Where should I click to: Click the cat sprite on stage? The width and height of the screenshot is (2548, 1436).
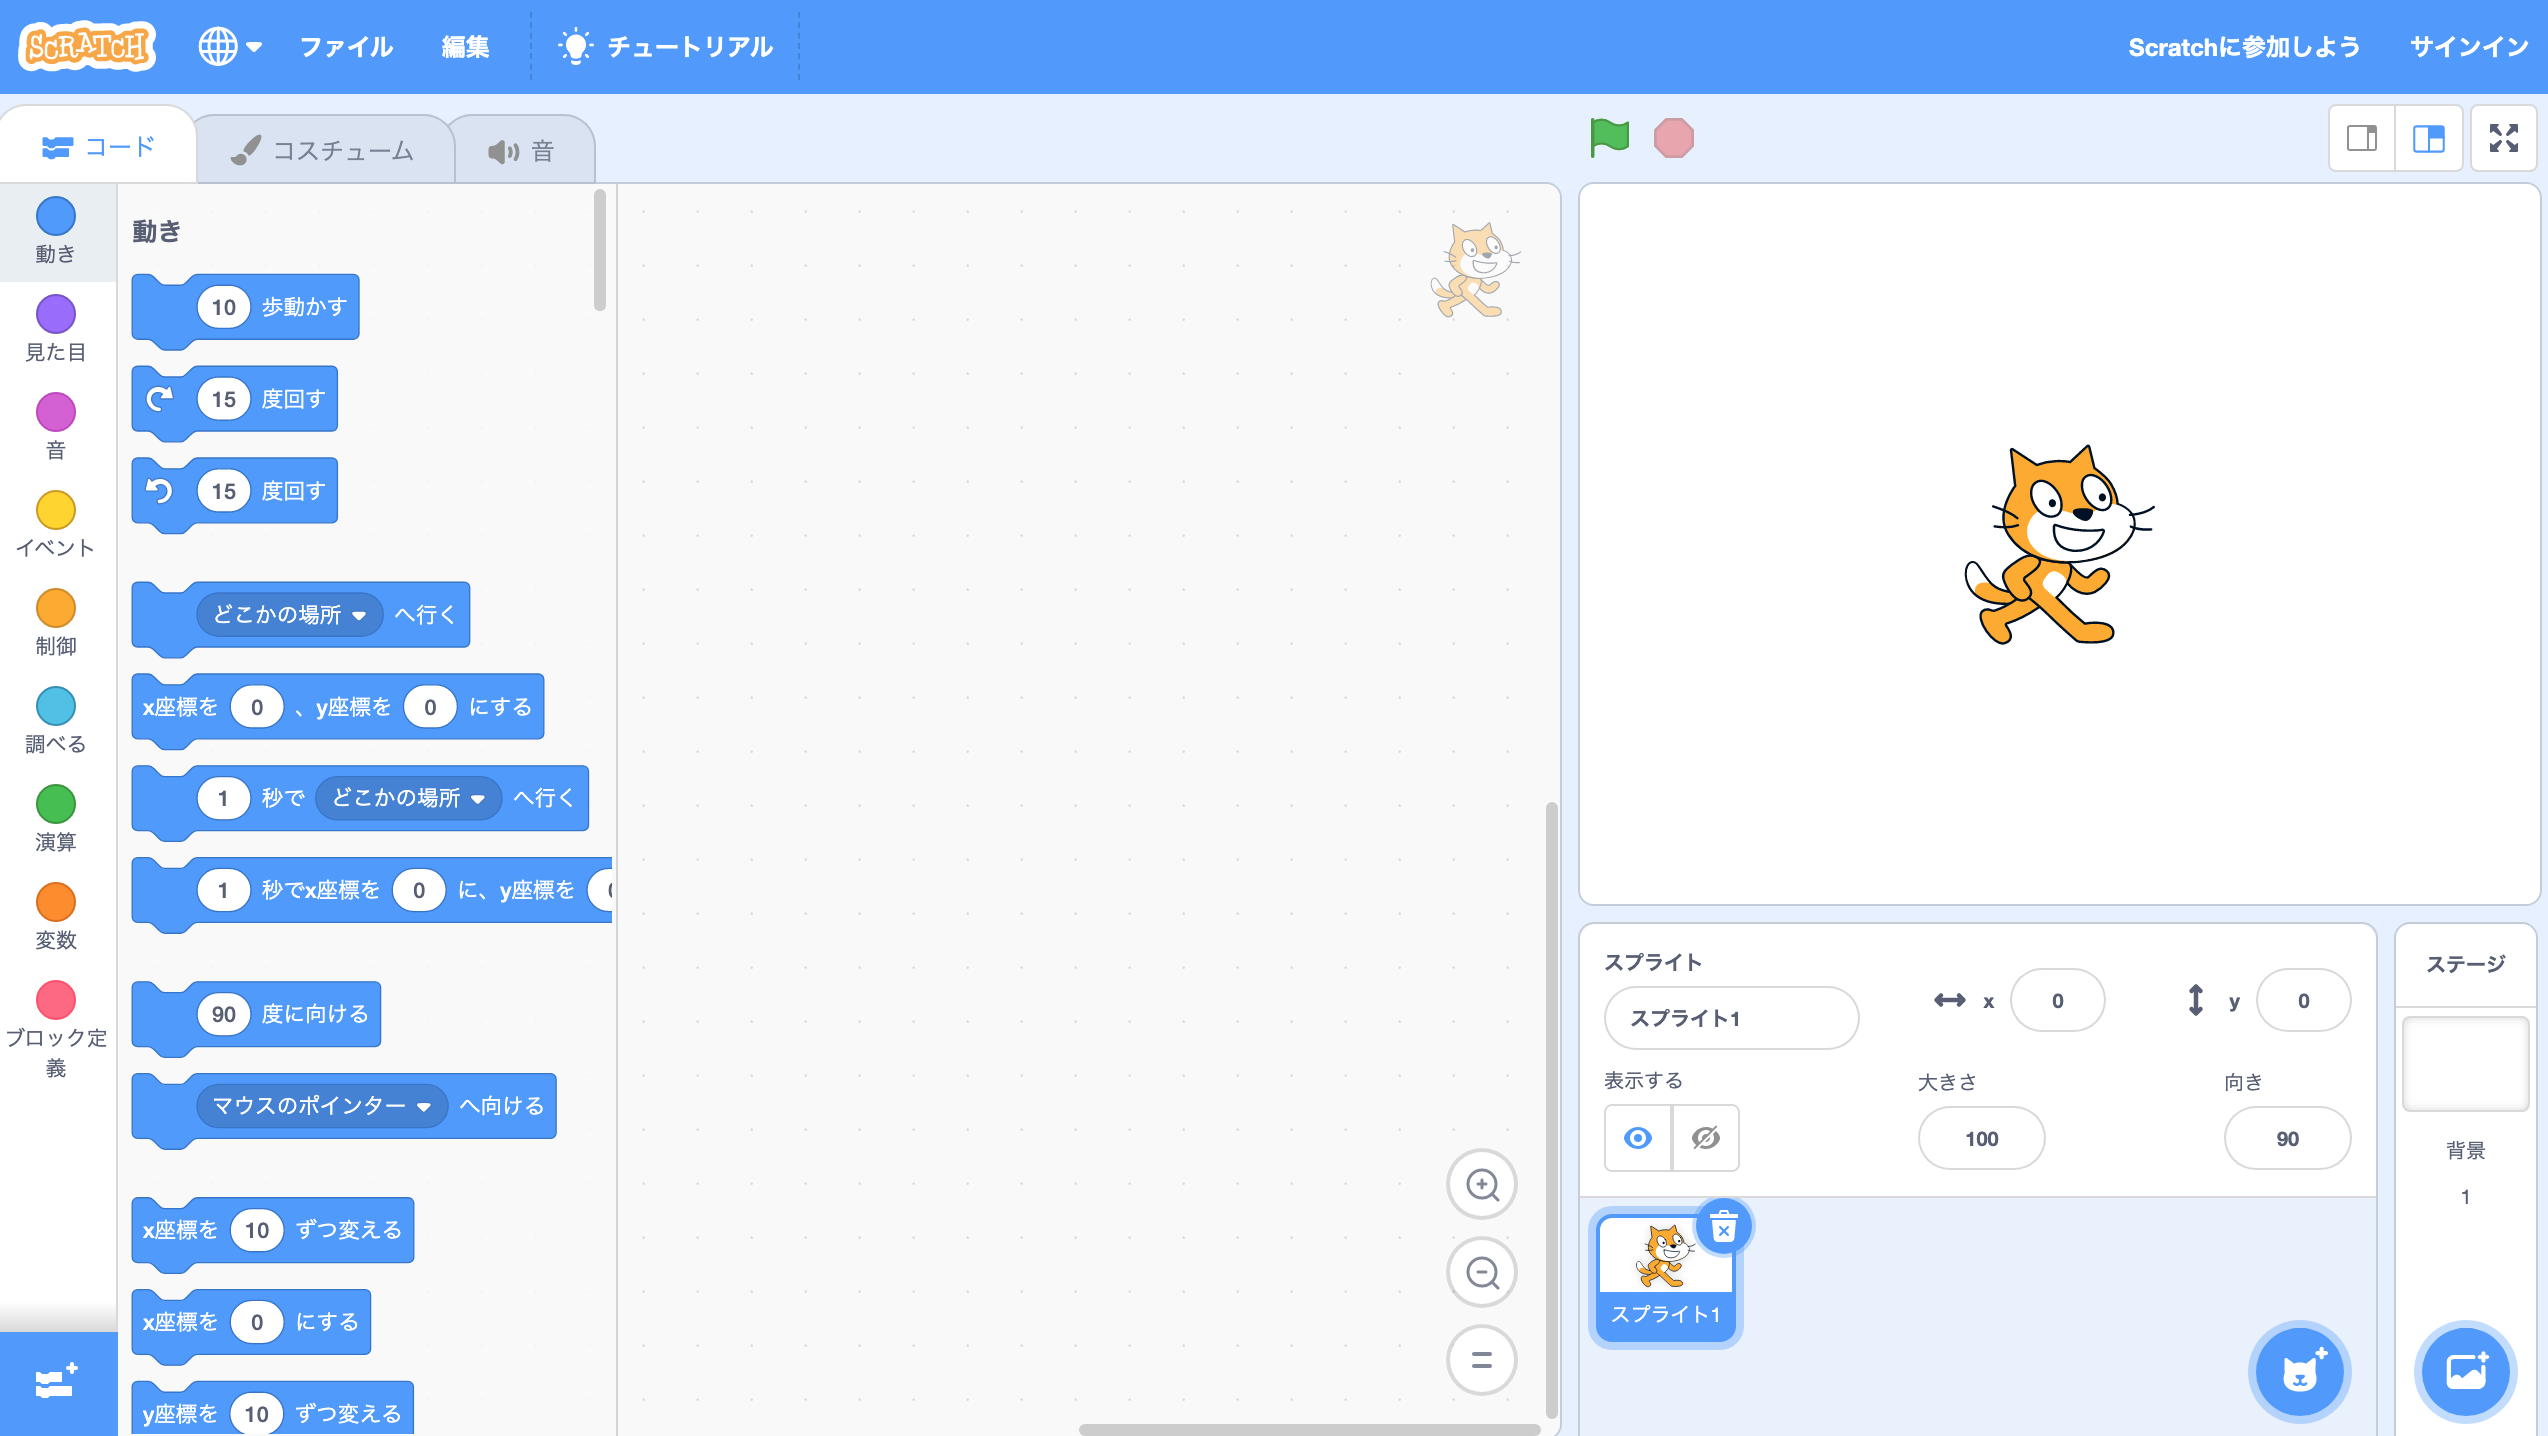pyautogui.click(x=2058, y=546)
